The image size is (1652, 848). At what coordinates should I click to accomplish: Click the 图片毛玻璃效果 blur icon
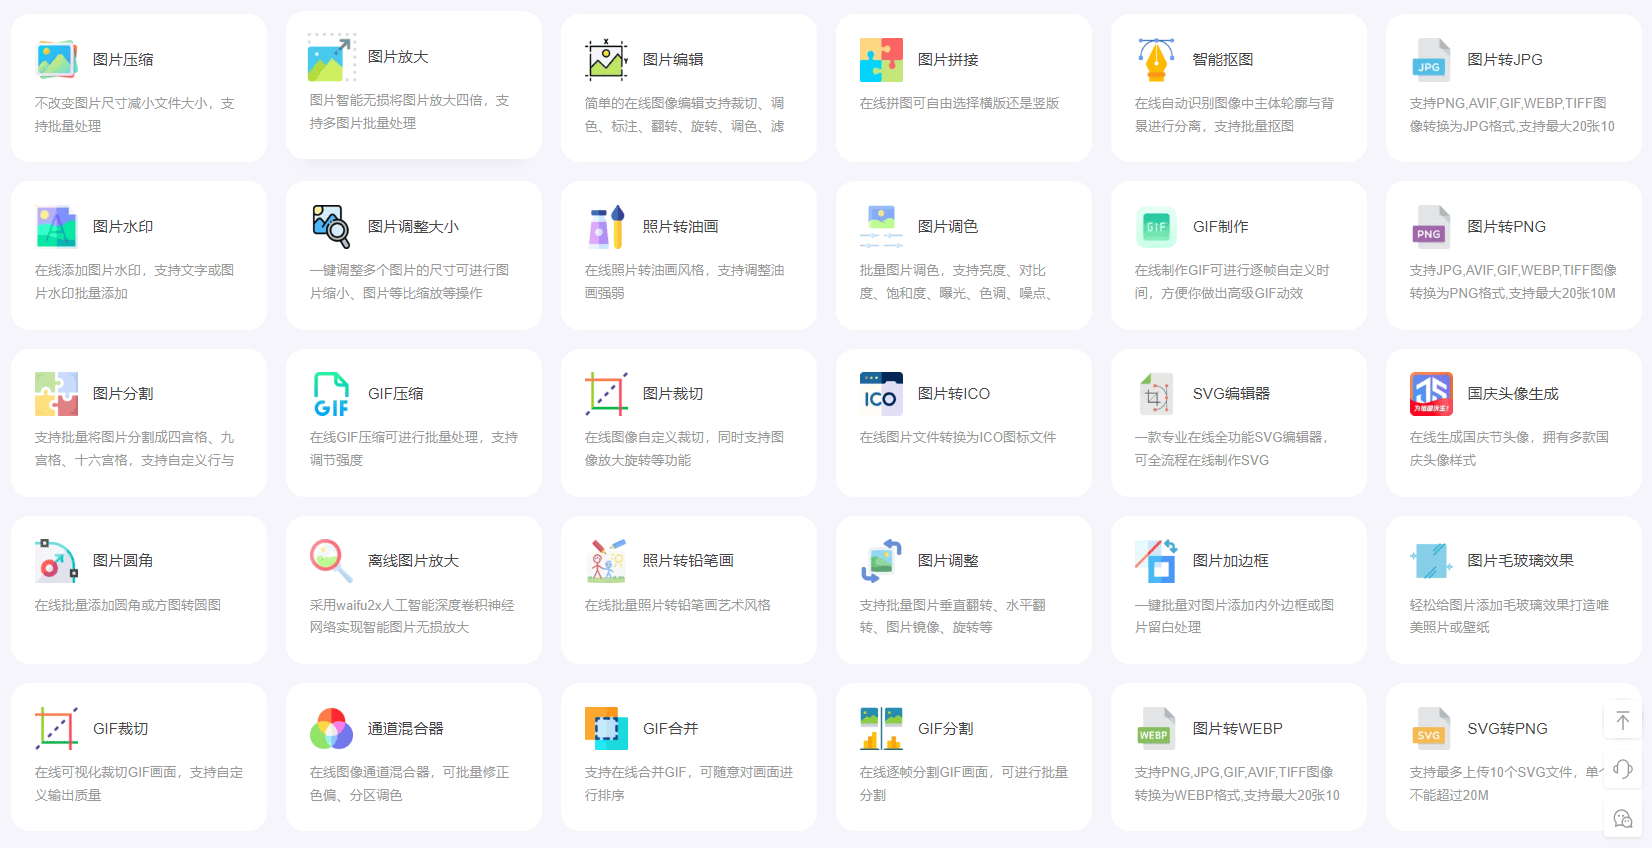click(1431, 561)
